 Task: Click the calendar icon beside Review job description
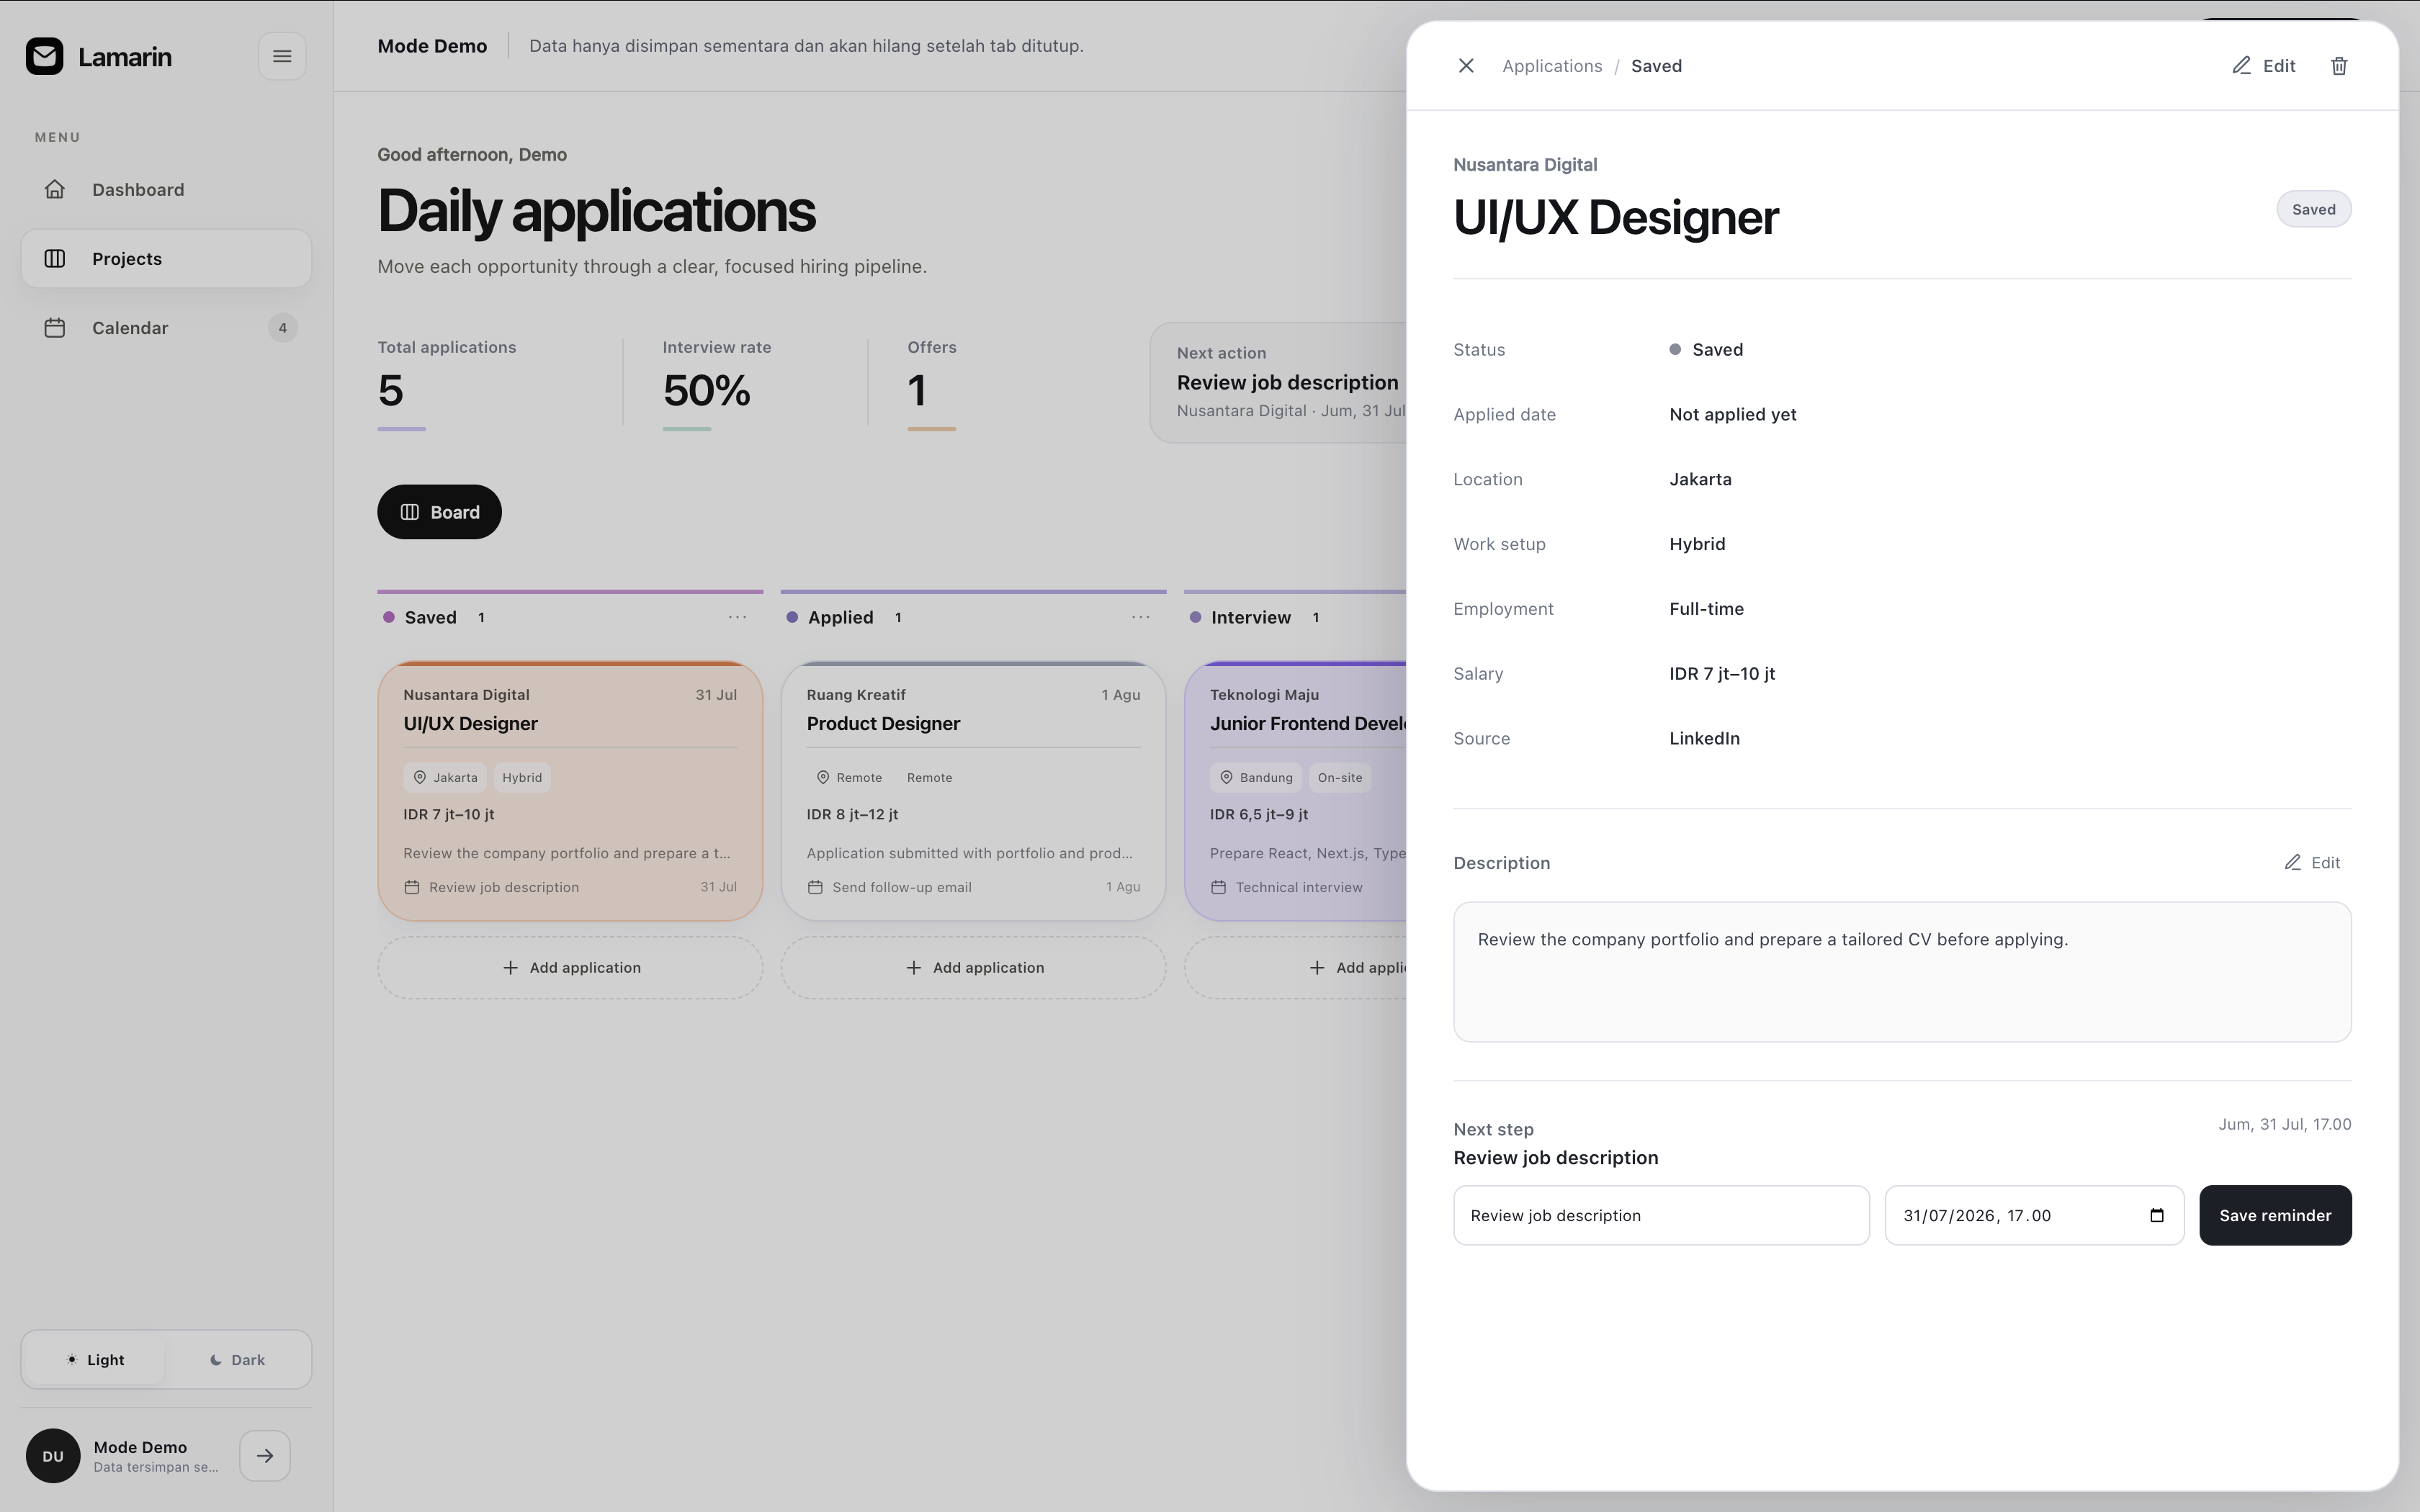tap(412, 887)
